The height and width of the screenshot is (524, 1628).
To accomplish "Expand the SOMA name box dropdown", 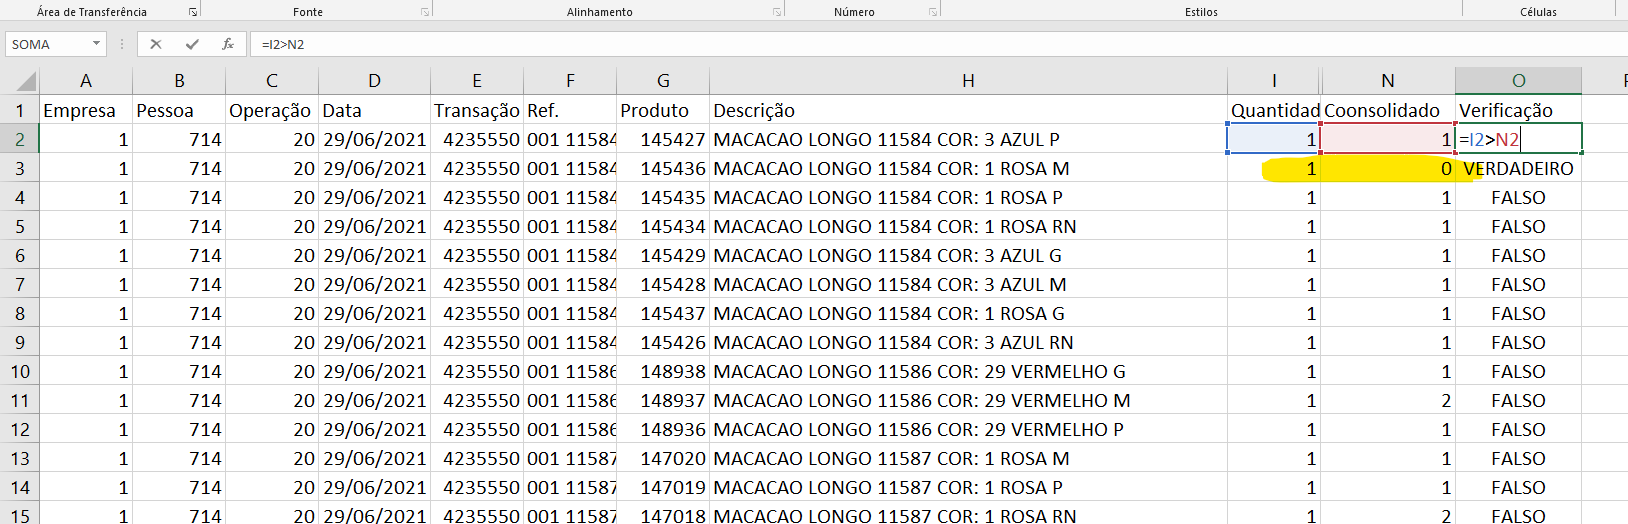I will 96,44.
